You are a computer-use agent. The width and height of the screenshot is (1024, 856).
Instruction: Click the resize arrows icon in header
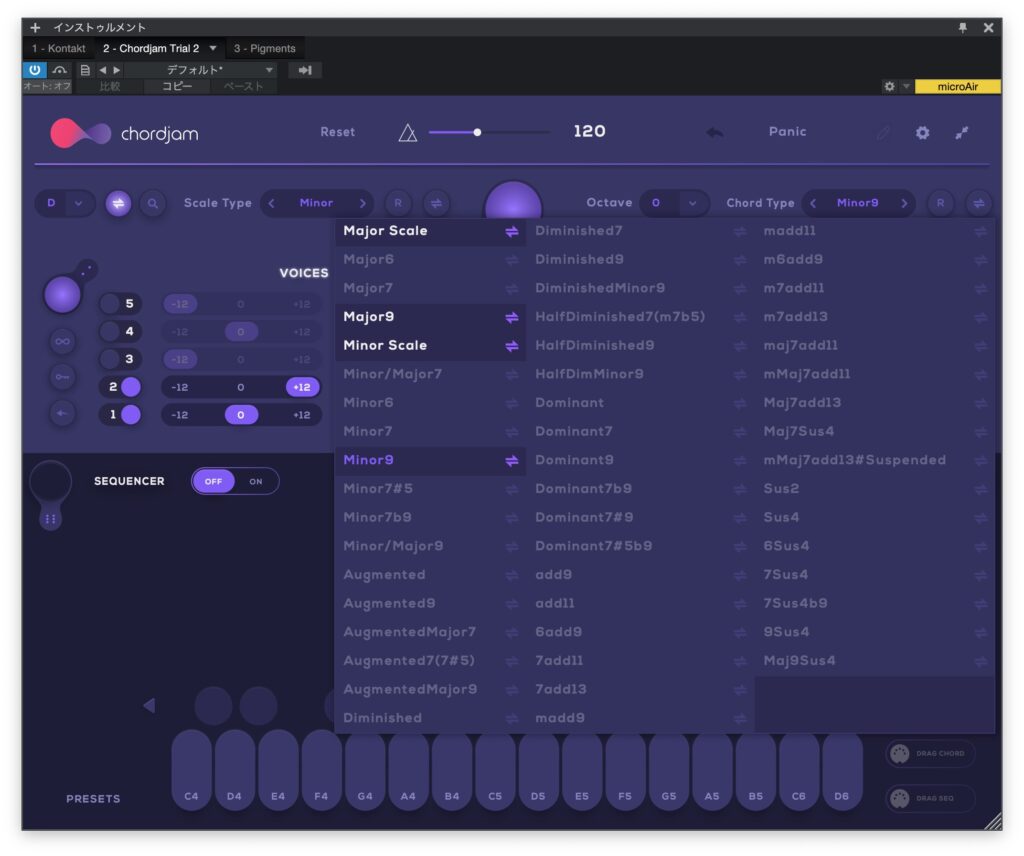[x=962, y=132]
